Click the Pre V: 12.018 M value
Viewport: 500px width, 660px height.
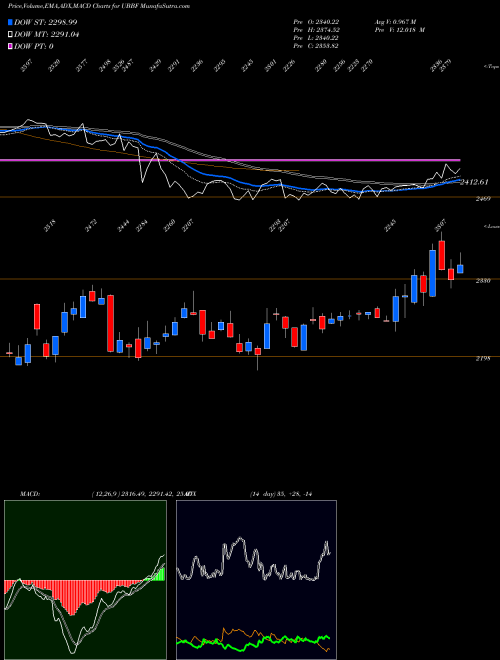coord(399,30)
